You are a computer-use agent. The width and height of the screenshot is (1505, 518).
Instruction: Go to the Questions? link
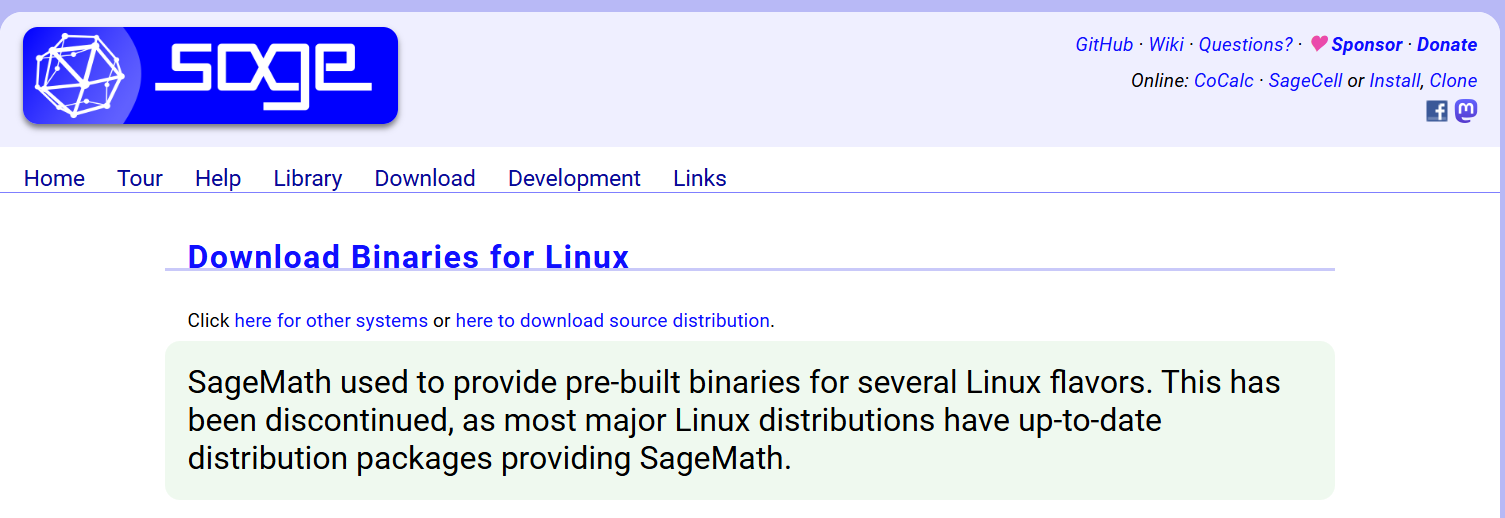[x=1245, y=45]
